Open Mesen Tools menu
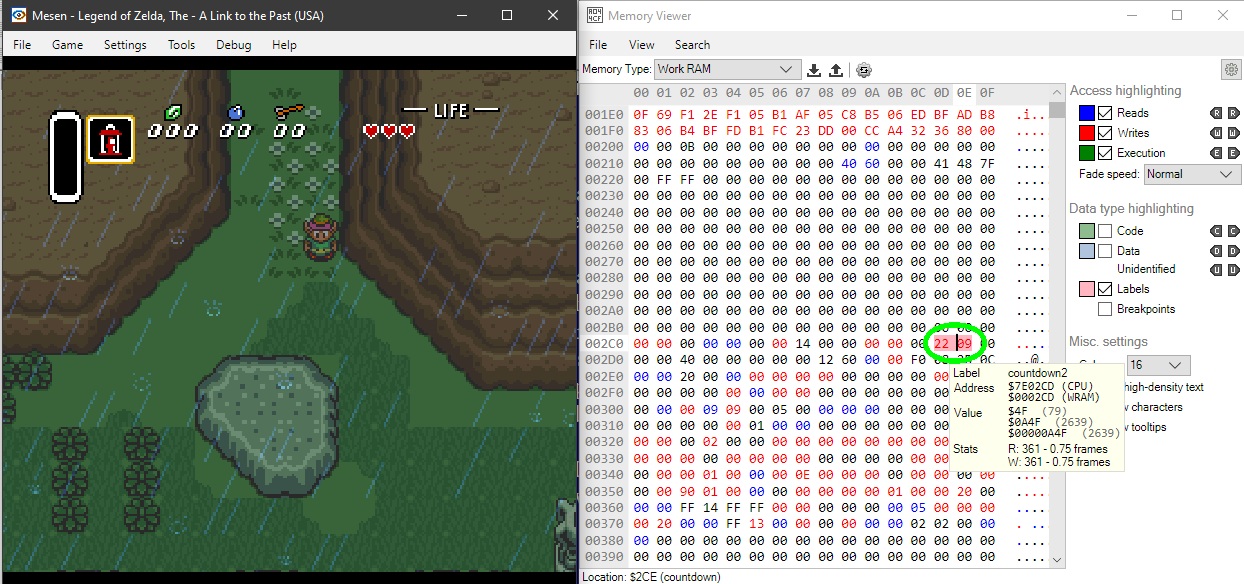This screenshot has width=1244, height=584. point(182,45)
